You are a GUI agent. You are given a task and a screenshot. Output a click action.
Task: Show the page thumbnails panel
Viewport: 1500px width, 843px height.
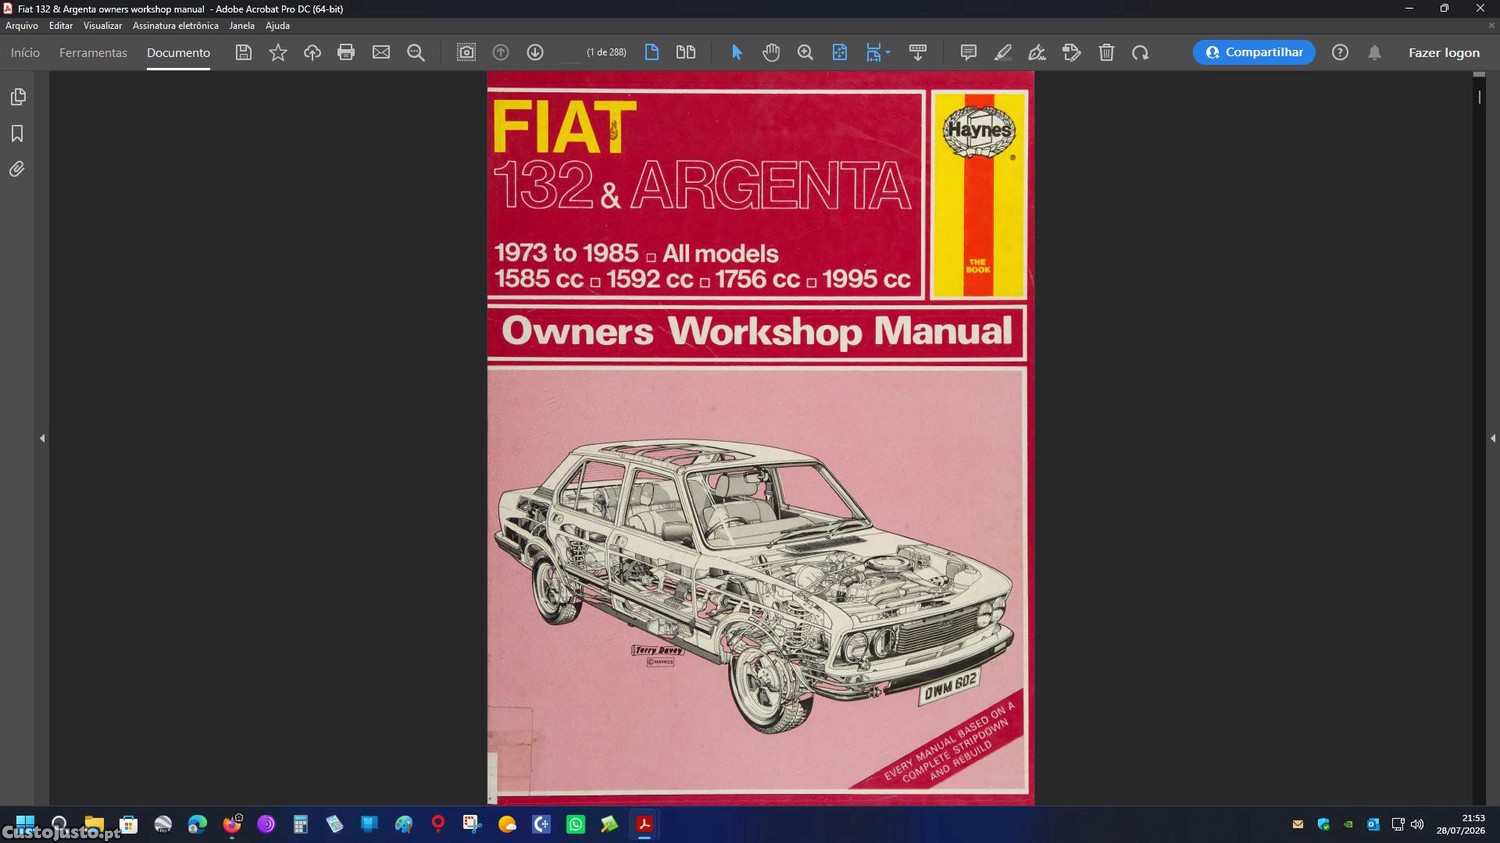(17, 97)
